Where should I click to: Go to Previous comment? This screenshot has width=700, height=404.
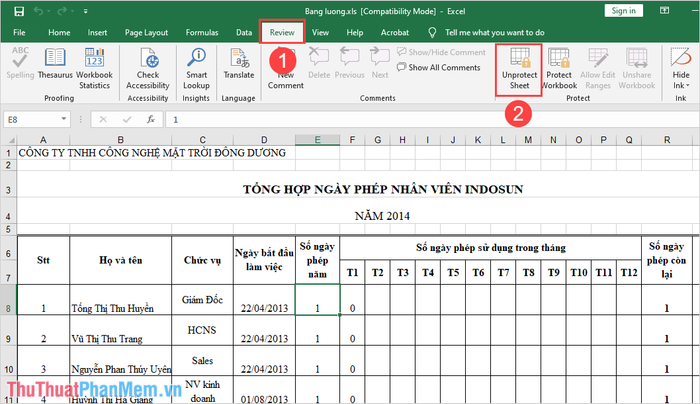350,63
